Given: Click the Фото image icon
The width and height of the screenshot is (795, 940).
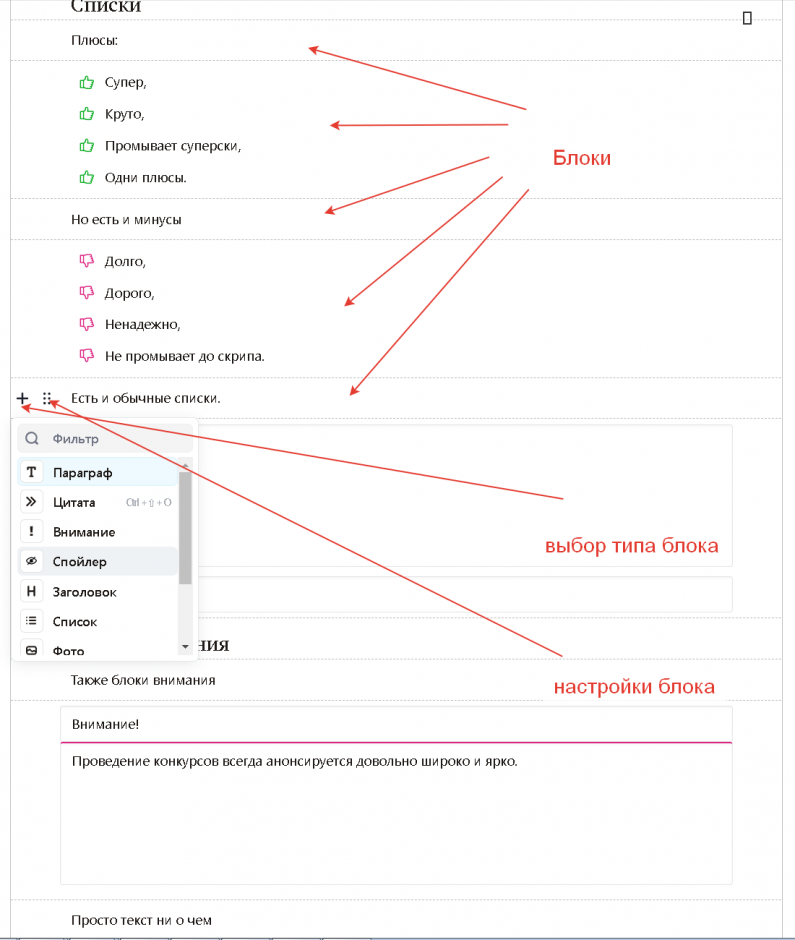Looking at the screenshot, I should click(x=31, y=650).
